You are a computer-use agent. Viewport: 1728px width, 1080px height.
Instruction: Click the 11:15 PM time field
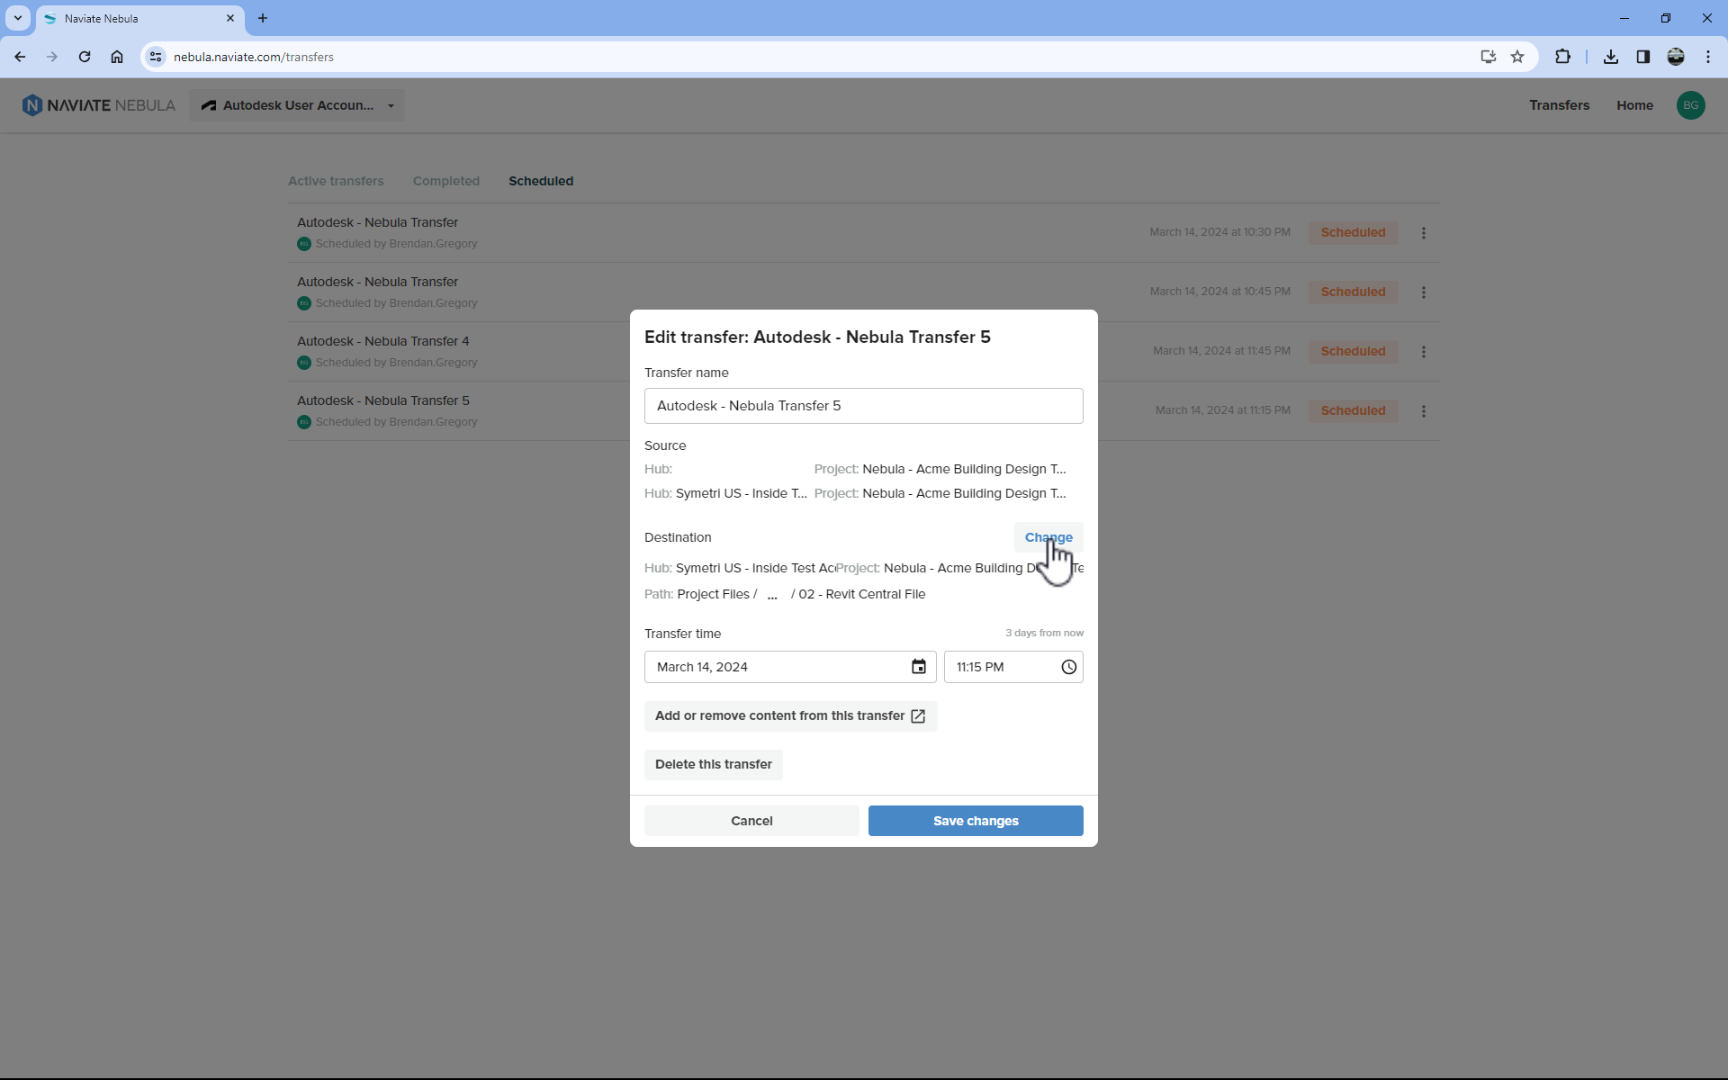coord(1013,667)
